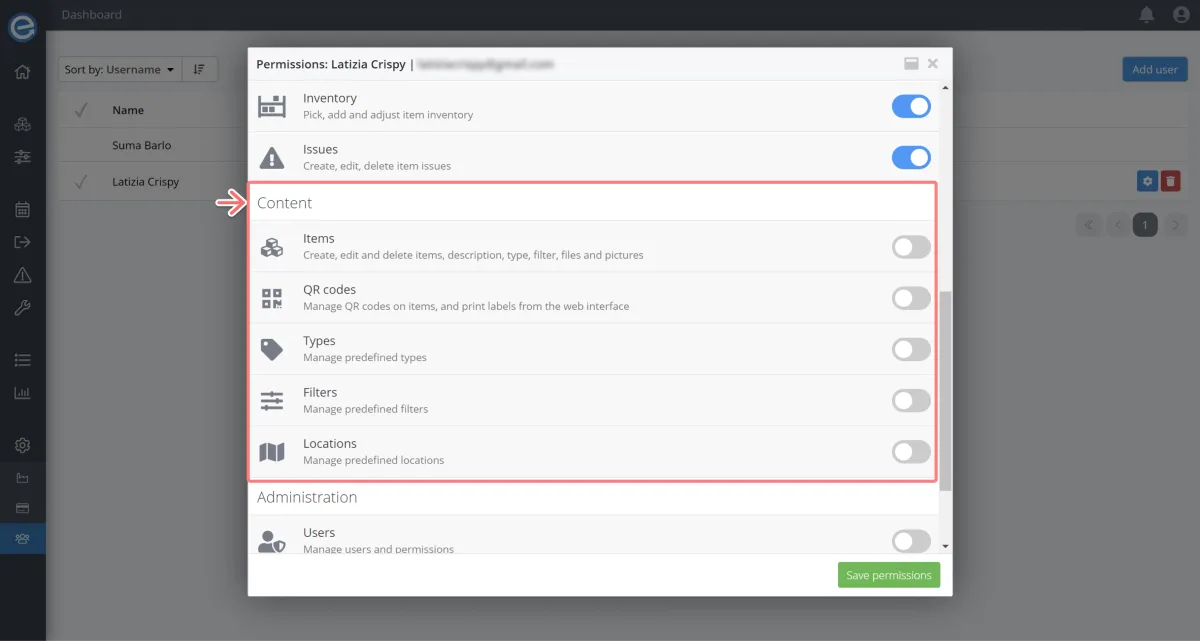Image resolution: width=1200 pixels, height=641 pixels.
Task: Open the calendar icon in sidebar
Action: pyautogui.click(x=22, y=210)
